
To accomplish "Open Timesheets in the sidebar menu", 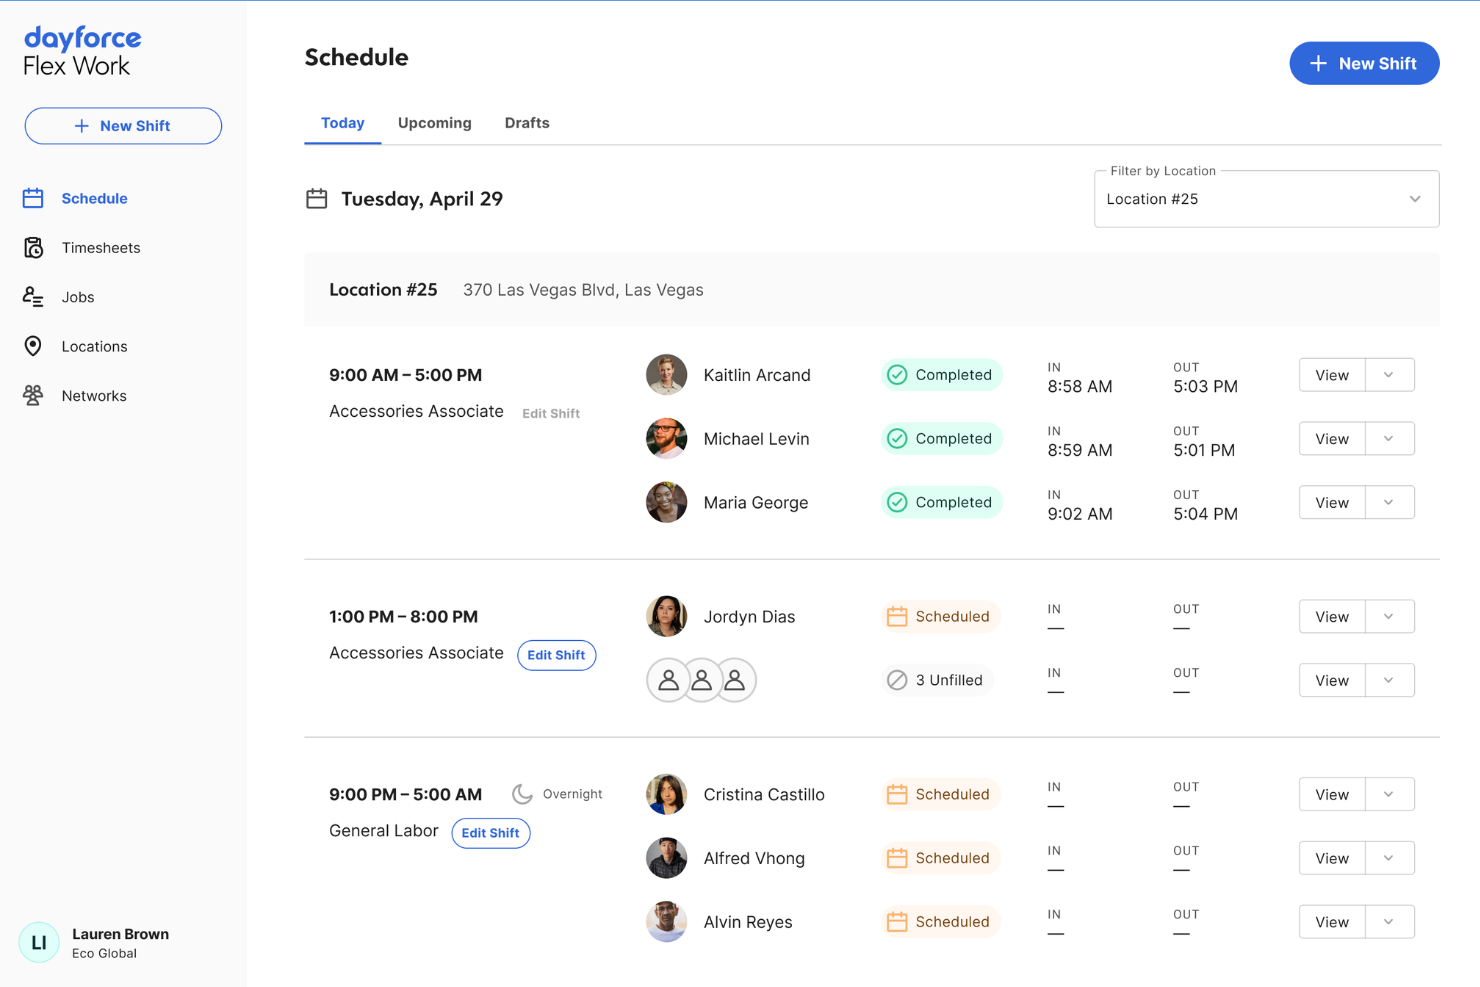I will pos(101,247).
